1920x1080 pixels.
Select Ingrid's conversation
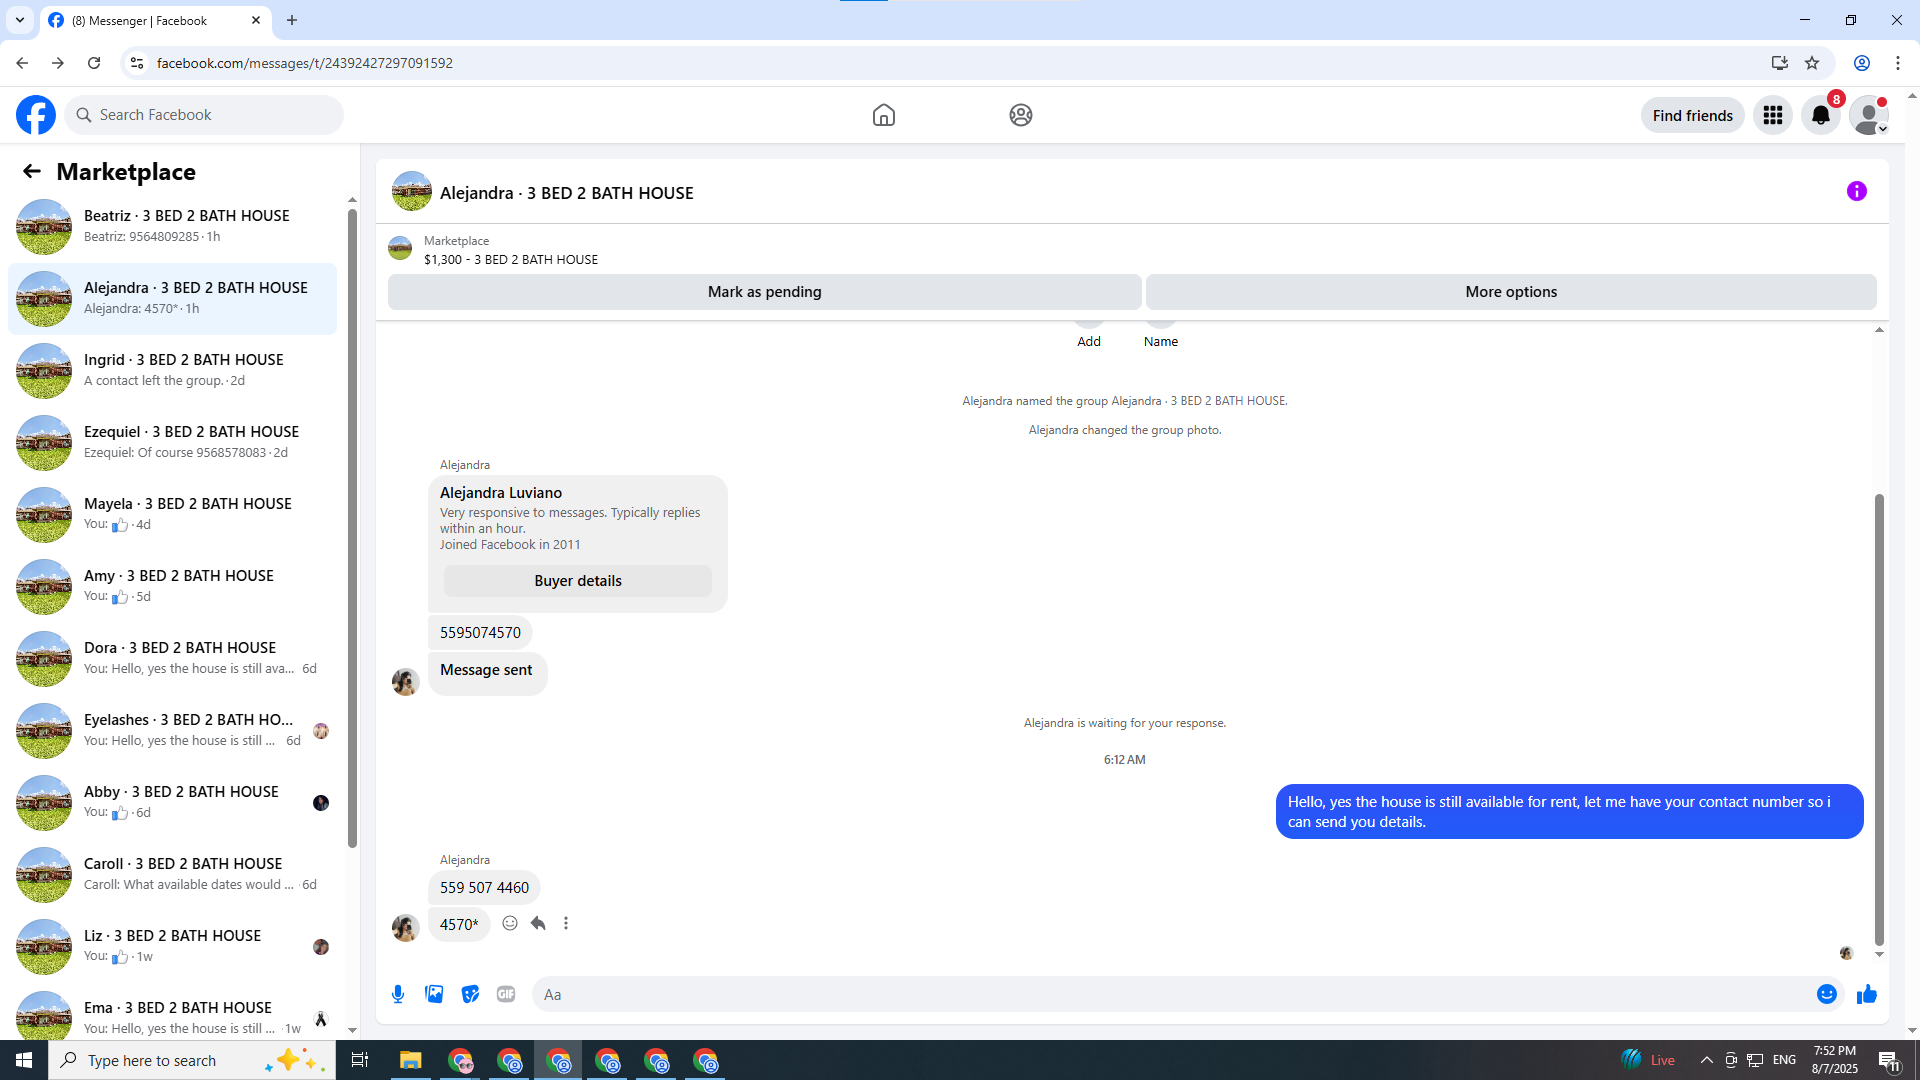pyautogui.click(x=173, y=371)
